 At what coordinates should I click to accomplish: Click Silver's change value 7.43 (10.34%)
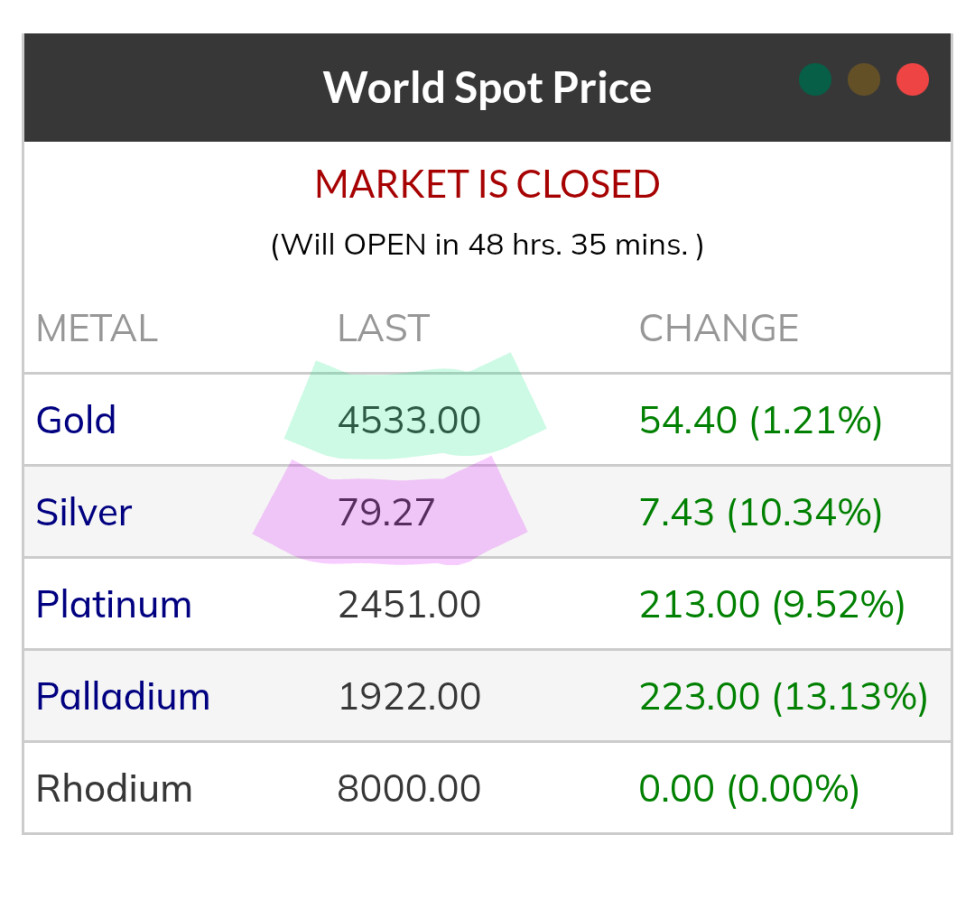[760, 512]
